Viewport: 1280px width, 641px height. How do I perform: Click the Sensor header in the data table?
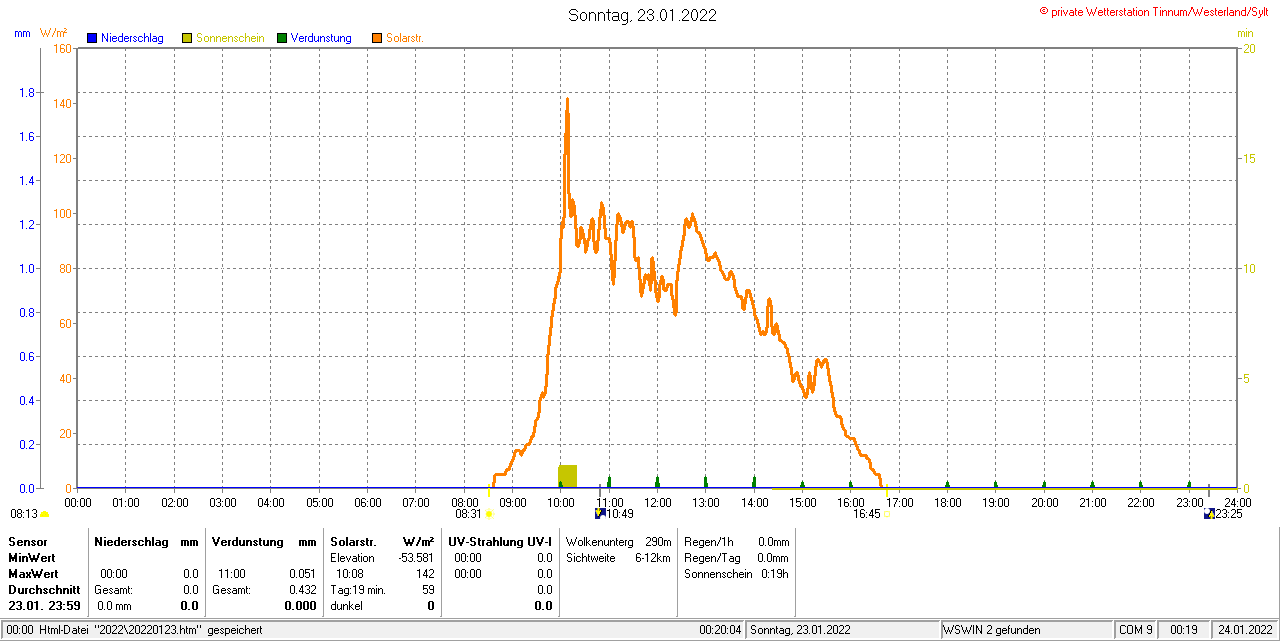[27, 541]
